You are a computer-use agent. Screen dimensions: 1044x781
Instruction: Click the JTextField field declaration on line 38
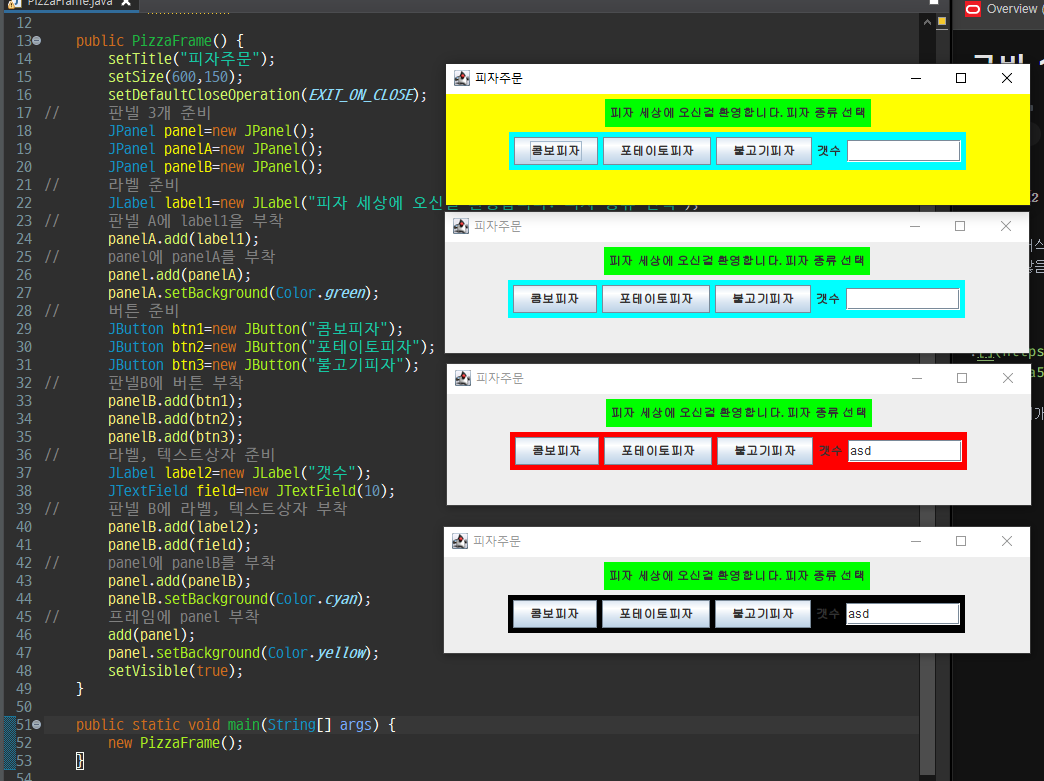click(252, 491)
